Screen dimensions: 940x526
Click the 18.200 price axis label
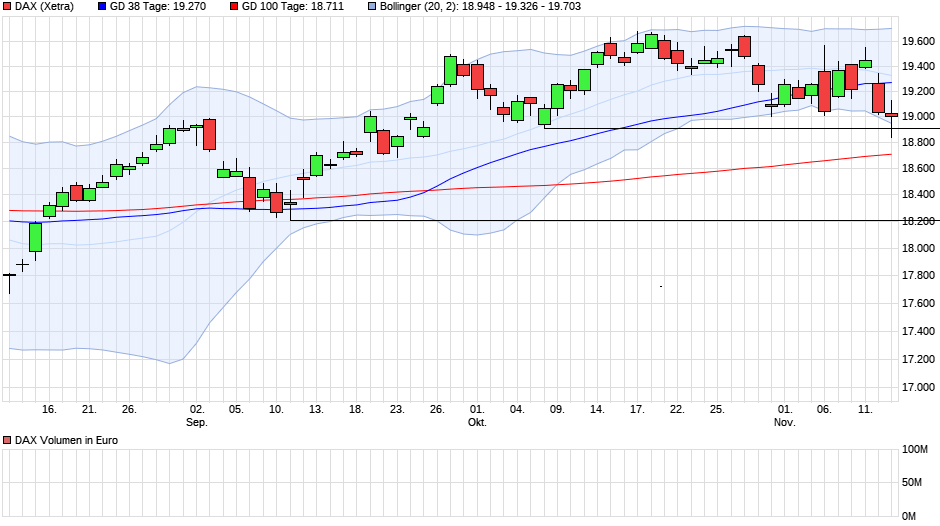pyautogui.click(x=918, y=221)
